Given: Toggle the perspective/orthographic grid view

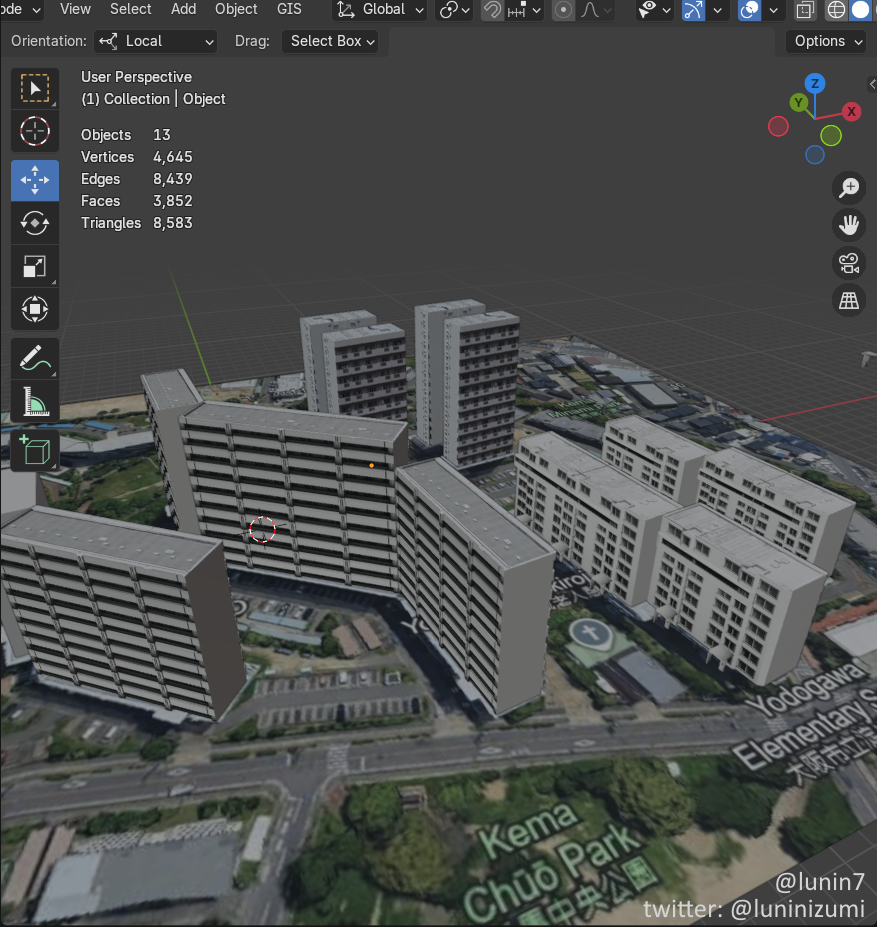Looking at the screenshot, I should [x=849, y=301].
